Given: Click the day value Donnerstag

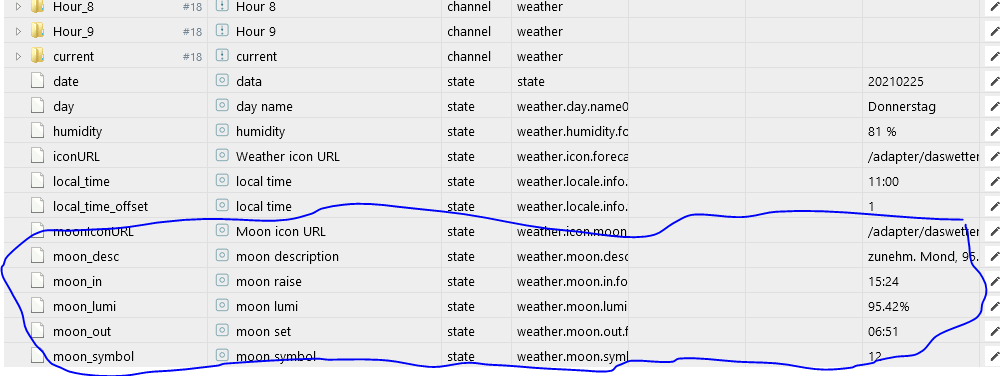Looking at the screenshot, I should [902, 106].
